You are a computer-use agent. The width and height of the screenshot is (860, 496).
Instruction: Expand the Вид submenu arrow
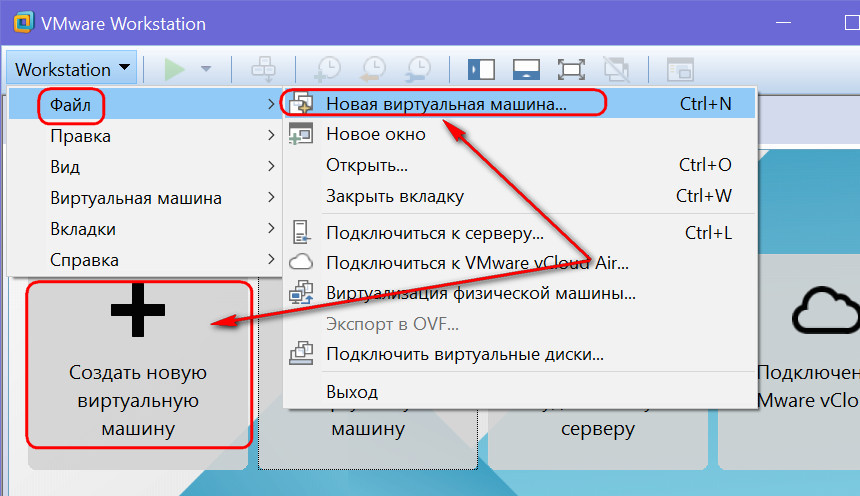point(271,166)
